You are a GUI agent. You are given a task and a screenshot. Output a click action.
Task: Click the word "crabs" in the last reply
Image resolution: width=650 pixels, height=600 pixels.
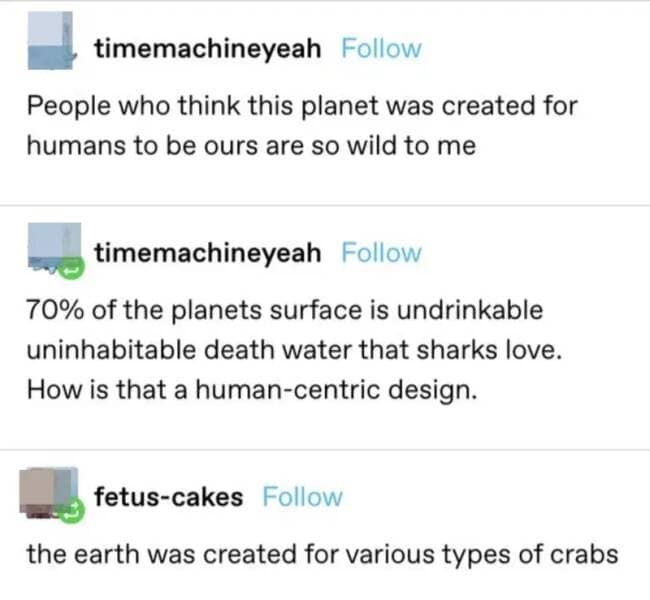tap(584, 554)
